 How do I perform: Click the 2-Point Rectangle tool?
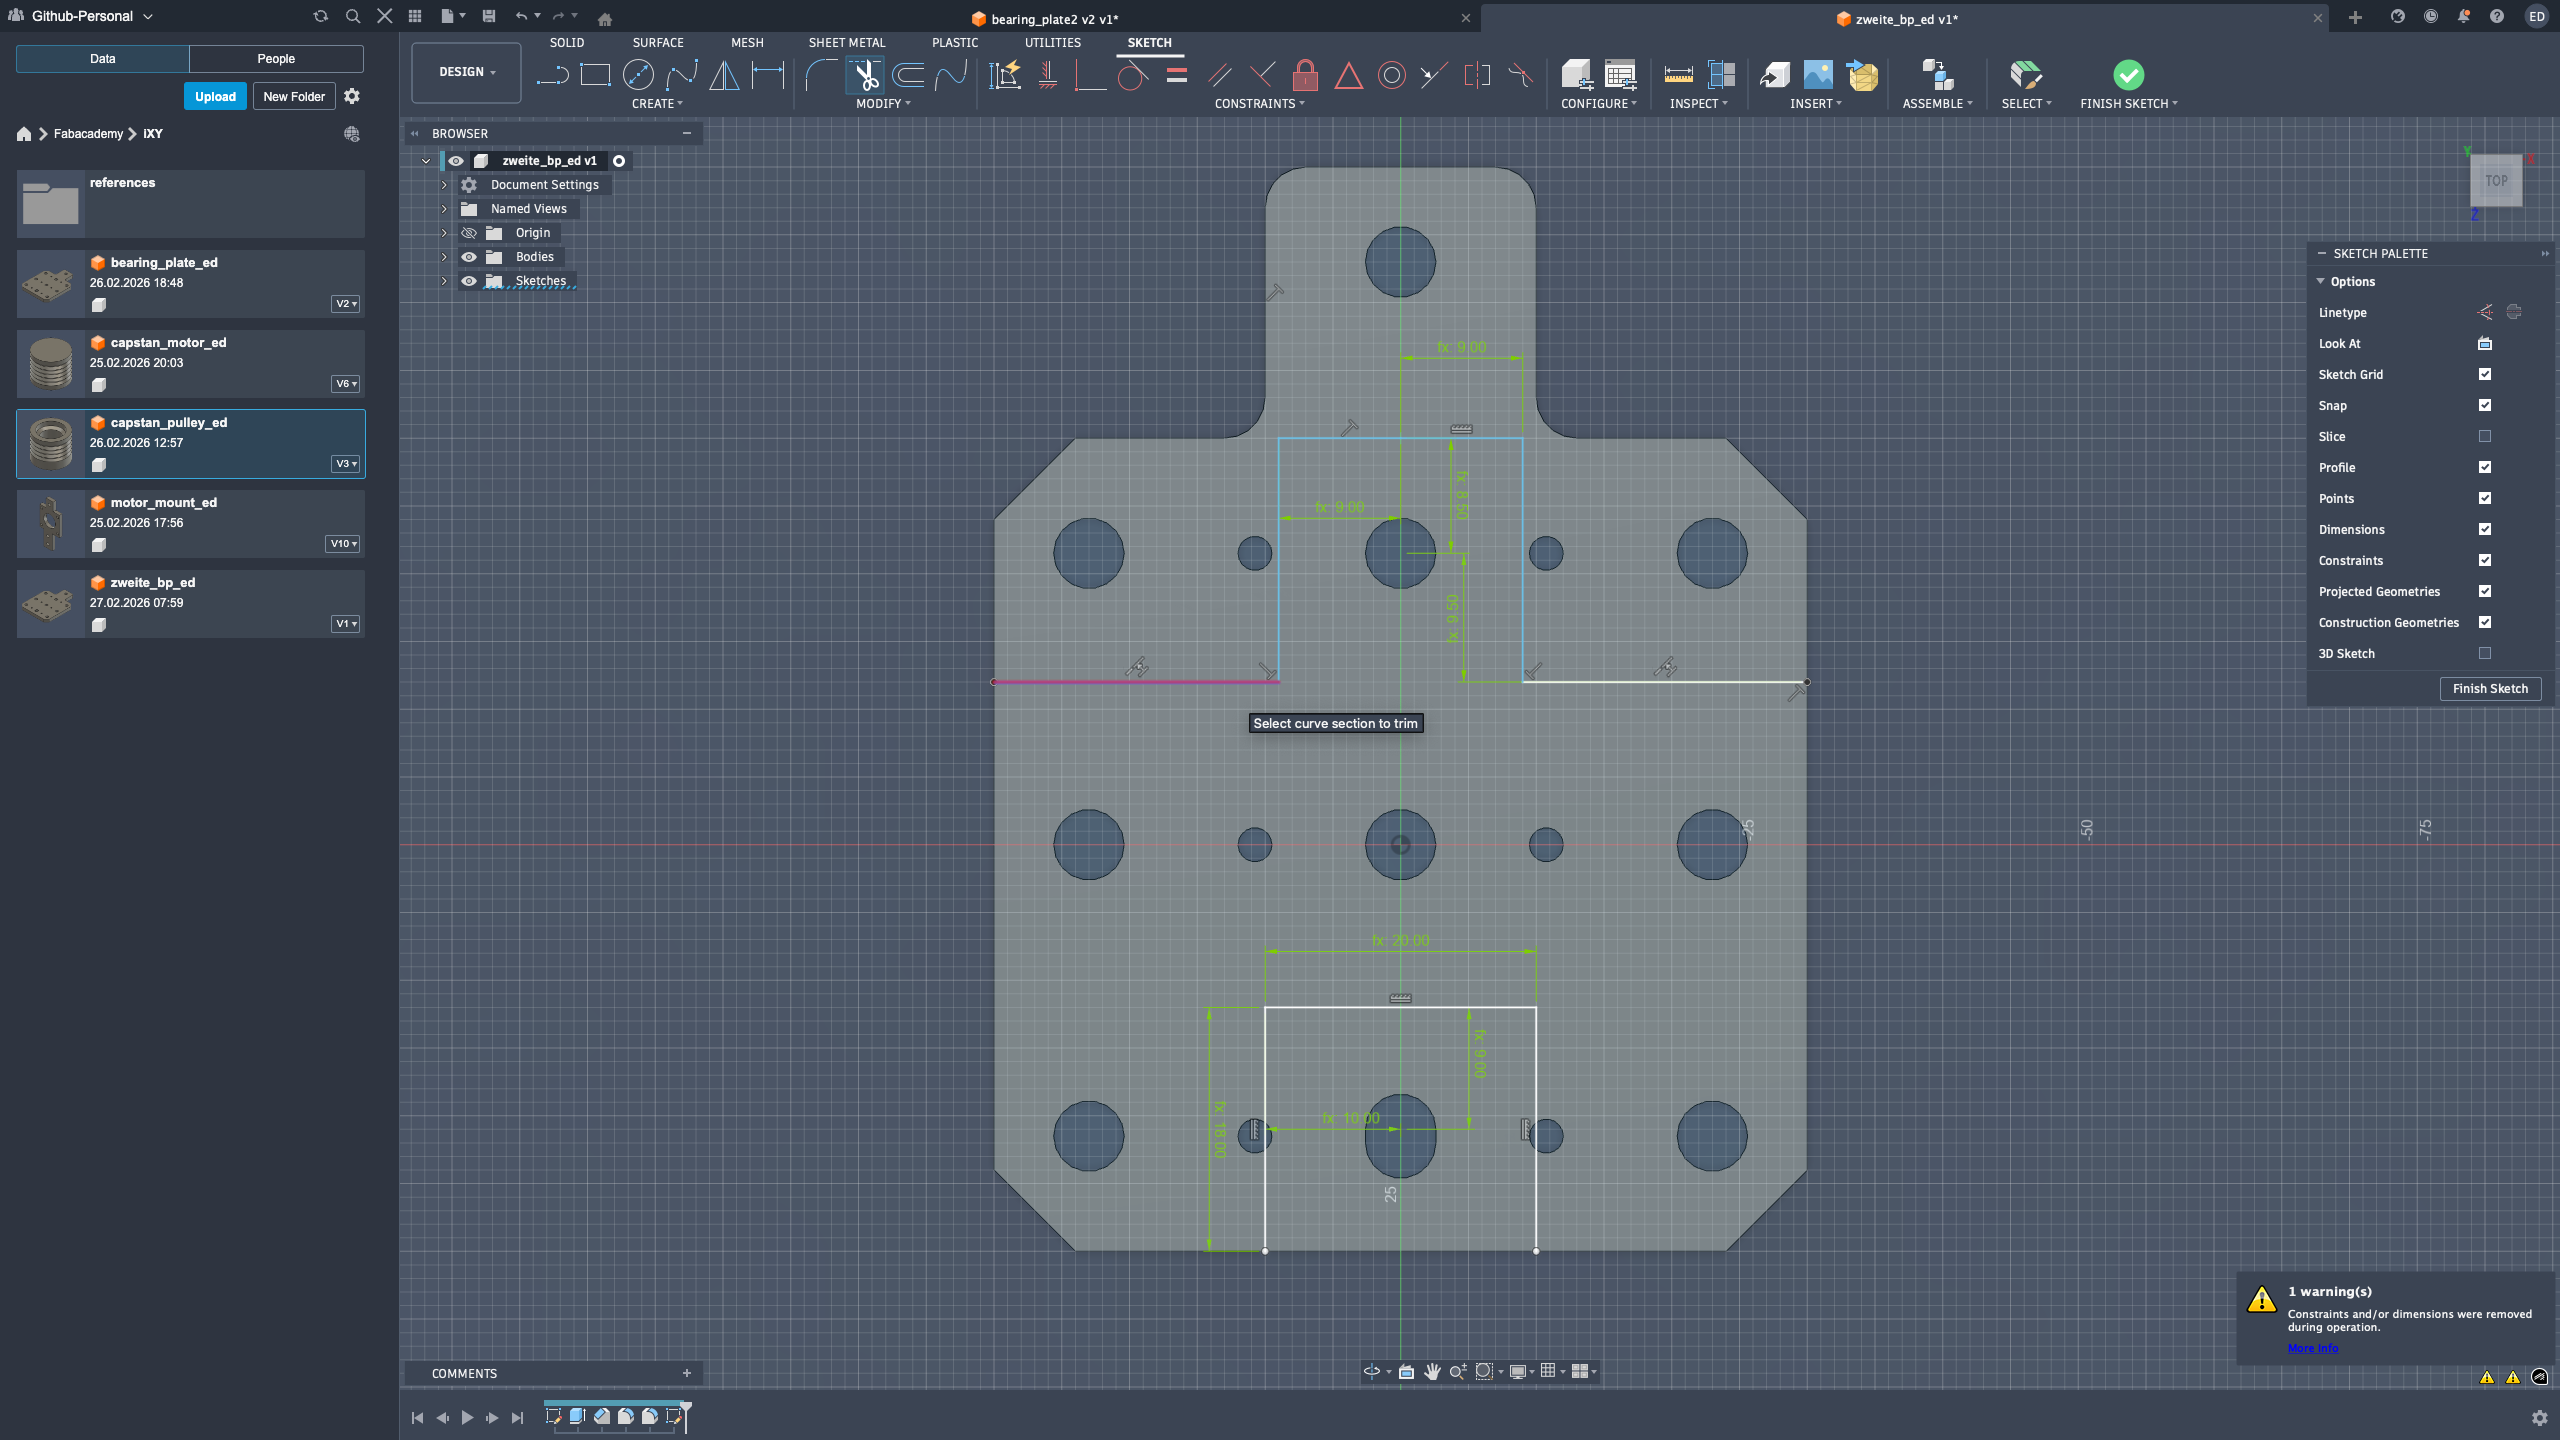coord(595,75)
